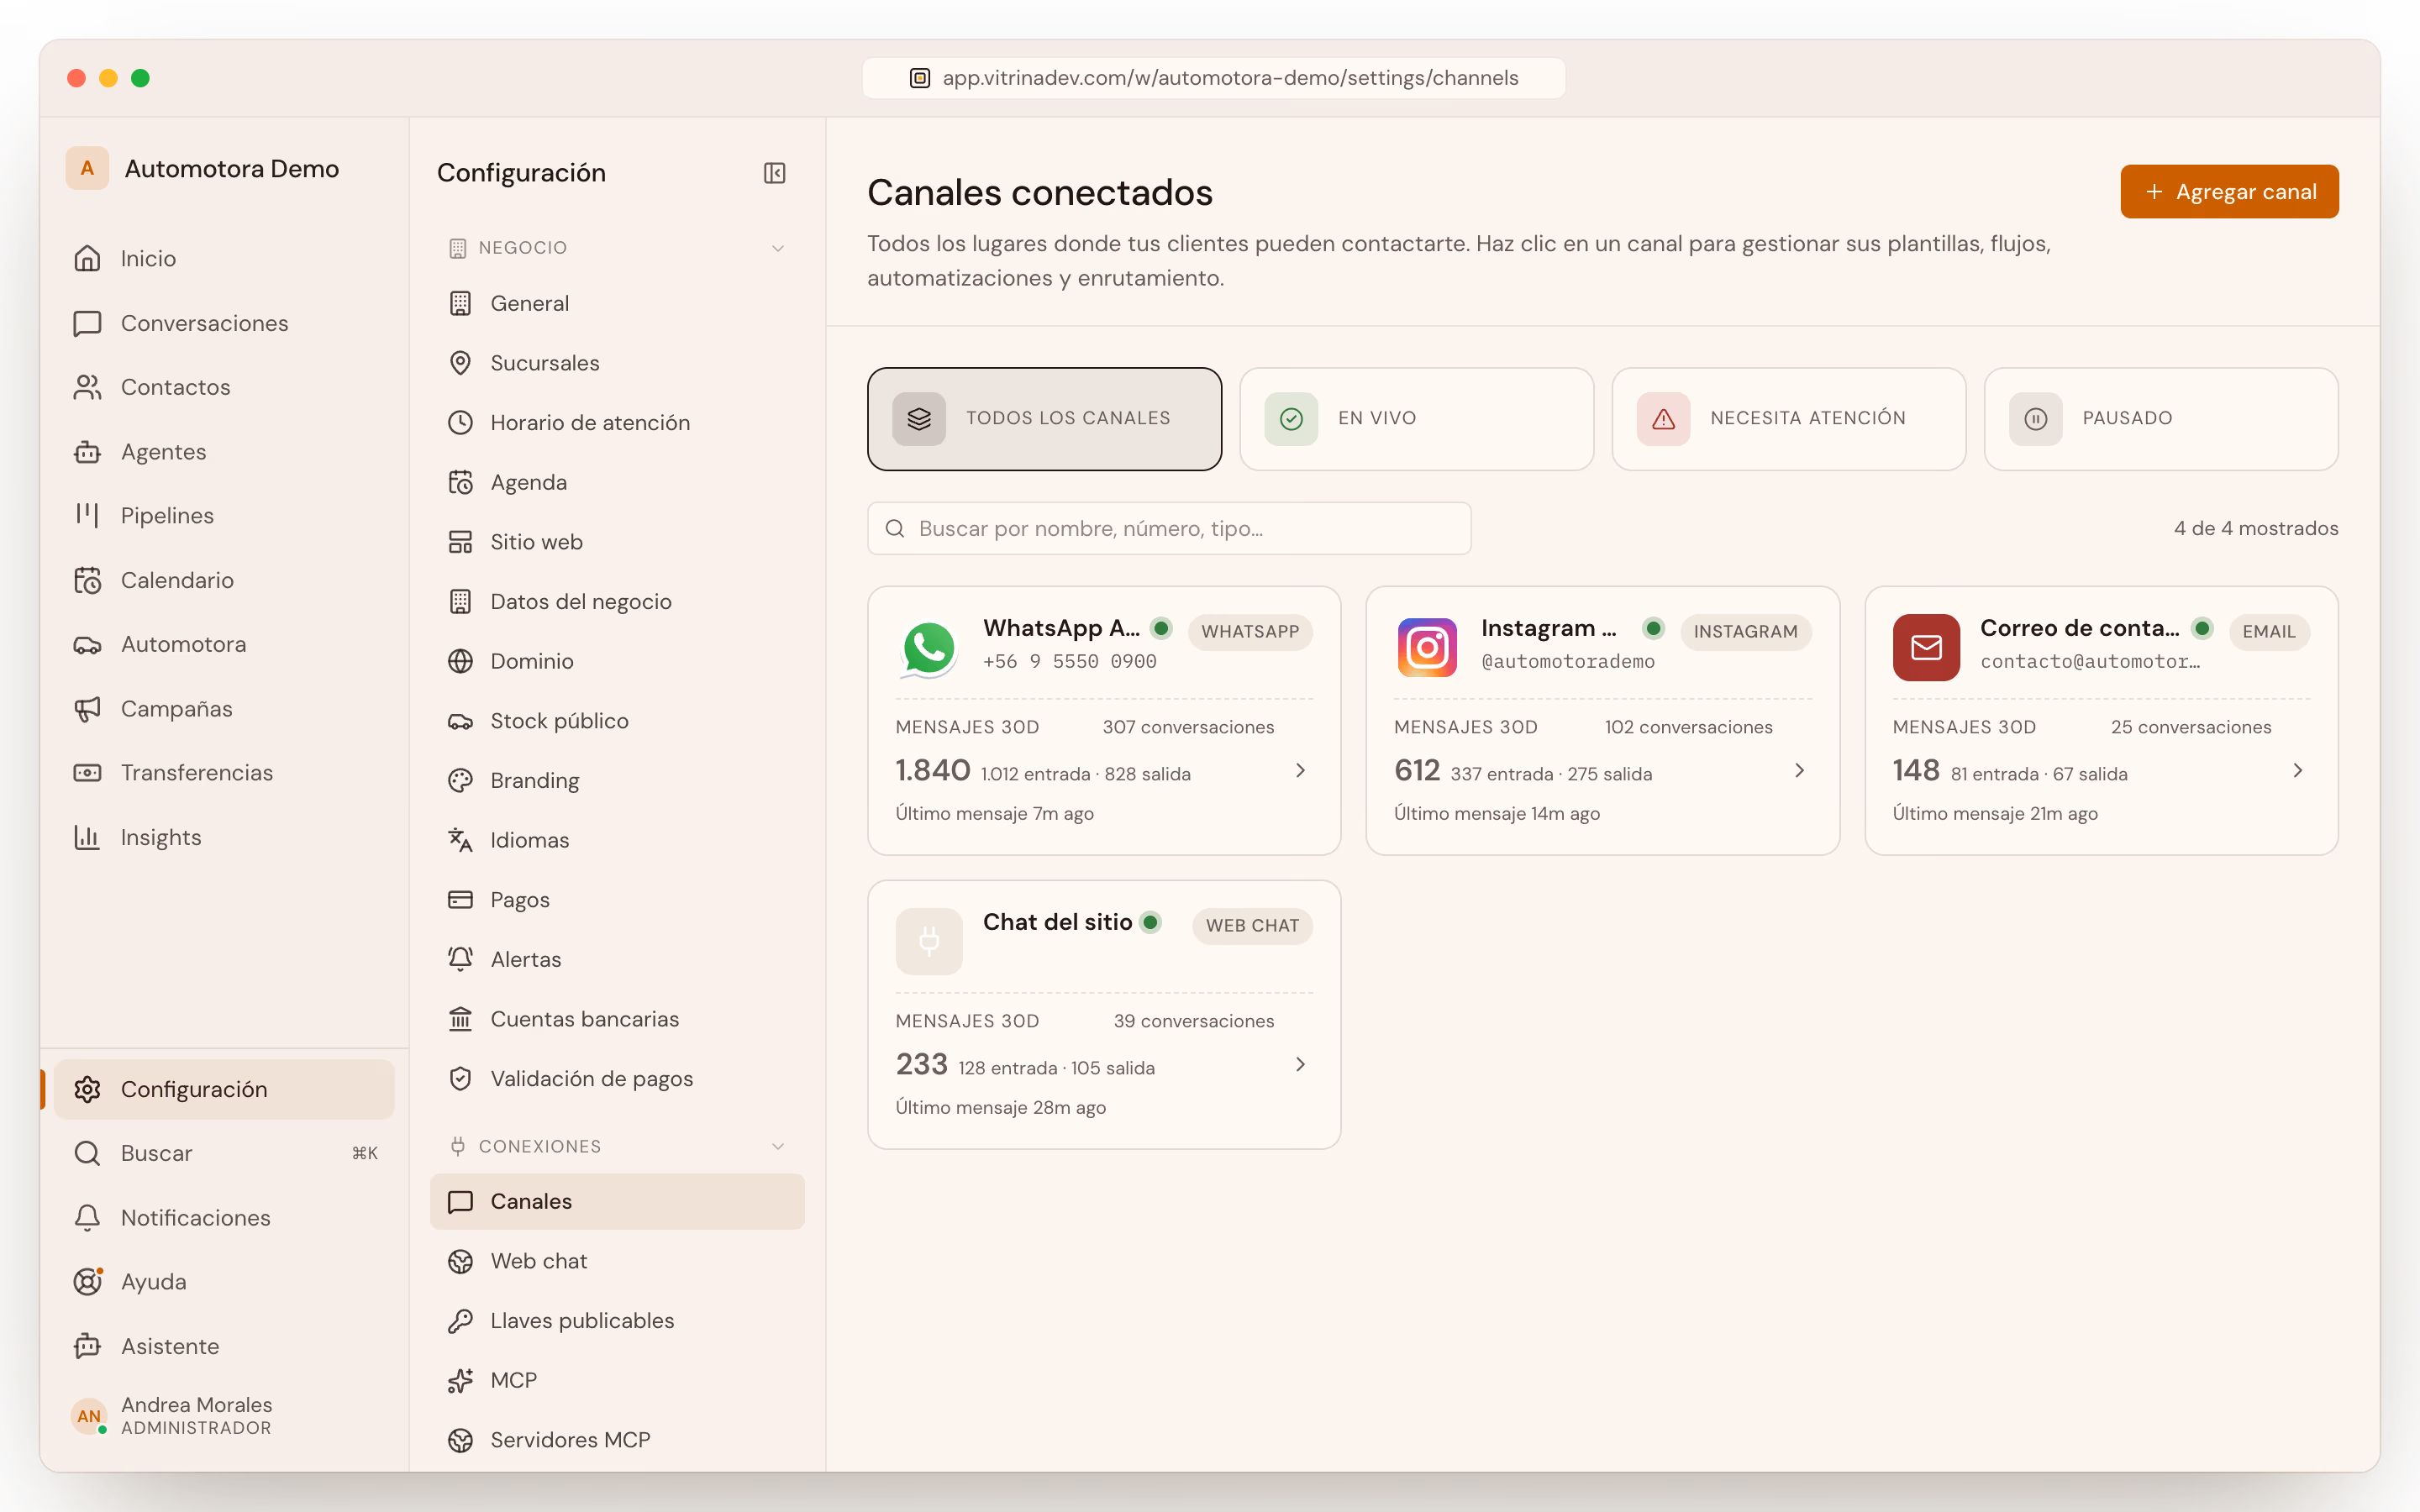This screenshot has height=1512, width=2420.
Task: Open General business settings
Action: [x=617, y=303]
